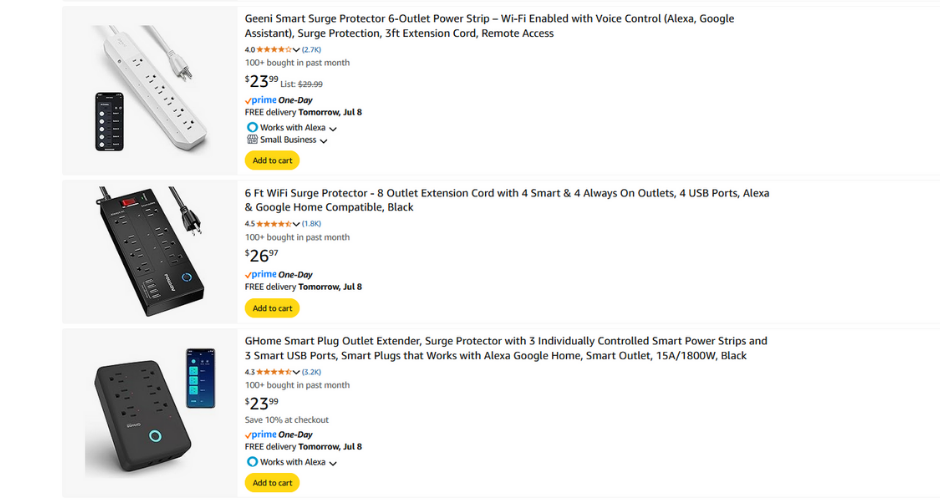Click the white Geeni power strip thumbnail
The width and height of the screenshot is (940, 500).
coord(151,90)
